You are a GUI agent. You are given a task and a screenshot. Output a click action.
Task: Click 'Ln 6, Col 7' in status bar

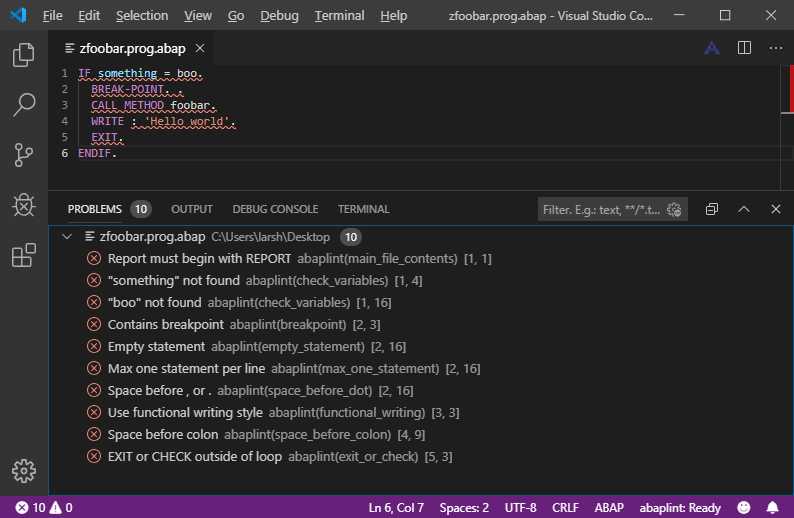pos(396,507)
